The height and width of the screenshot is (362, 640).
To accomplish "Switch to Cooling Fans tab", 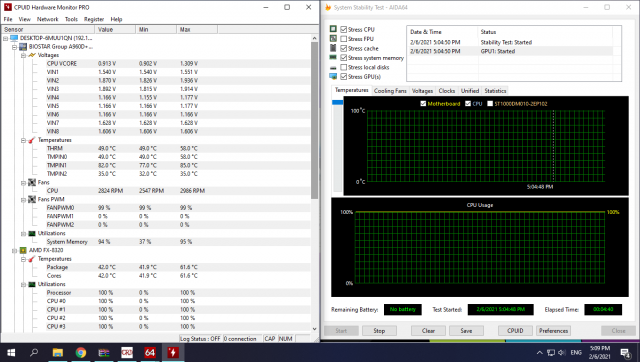I will tap(390, 91).
